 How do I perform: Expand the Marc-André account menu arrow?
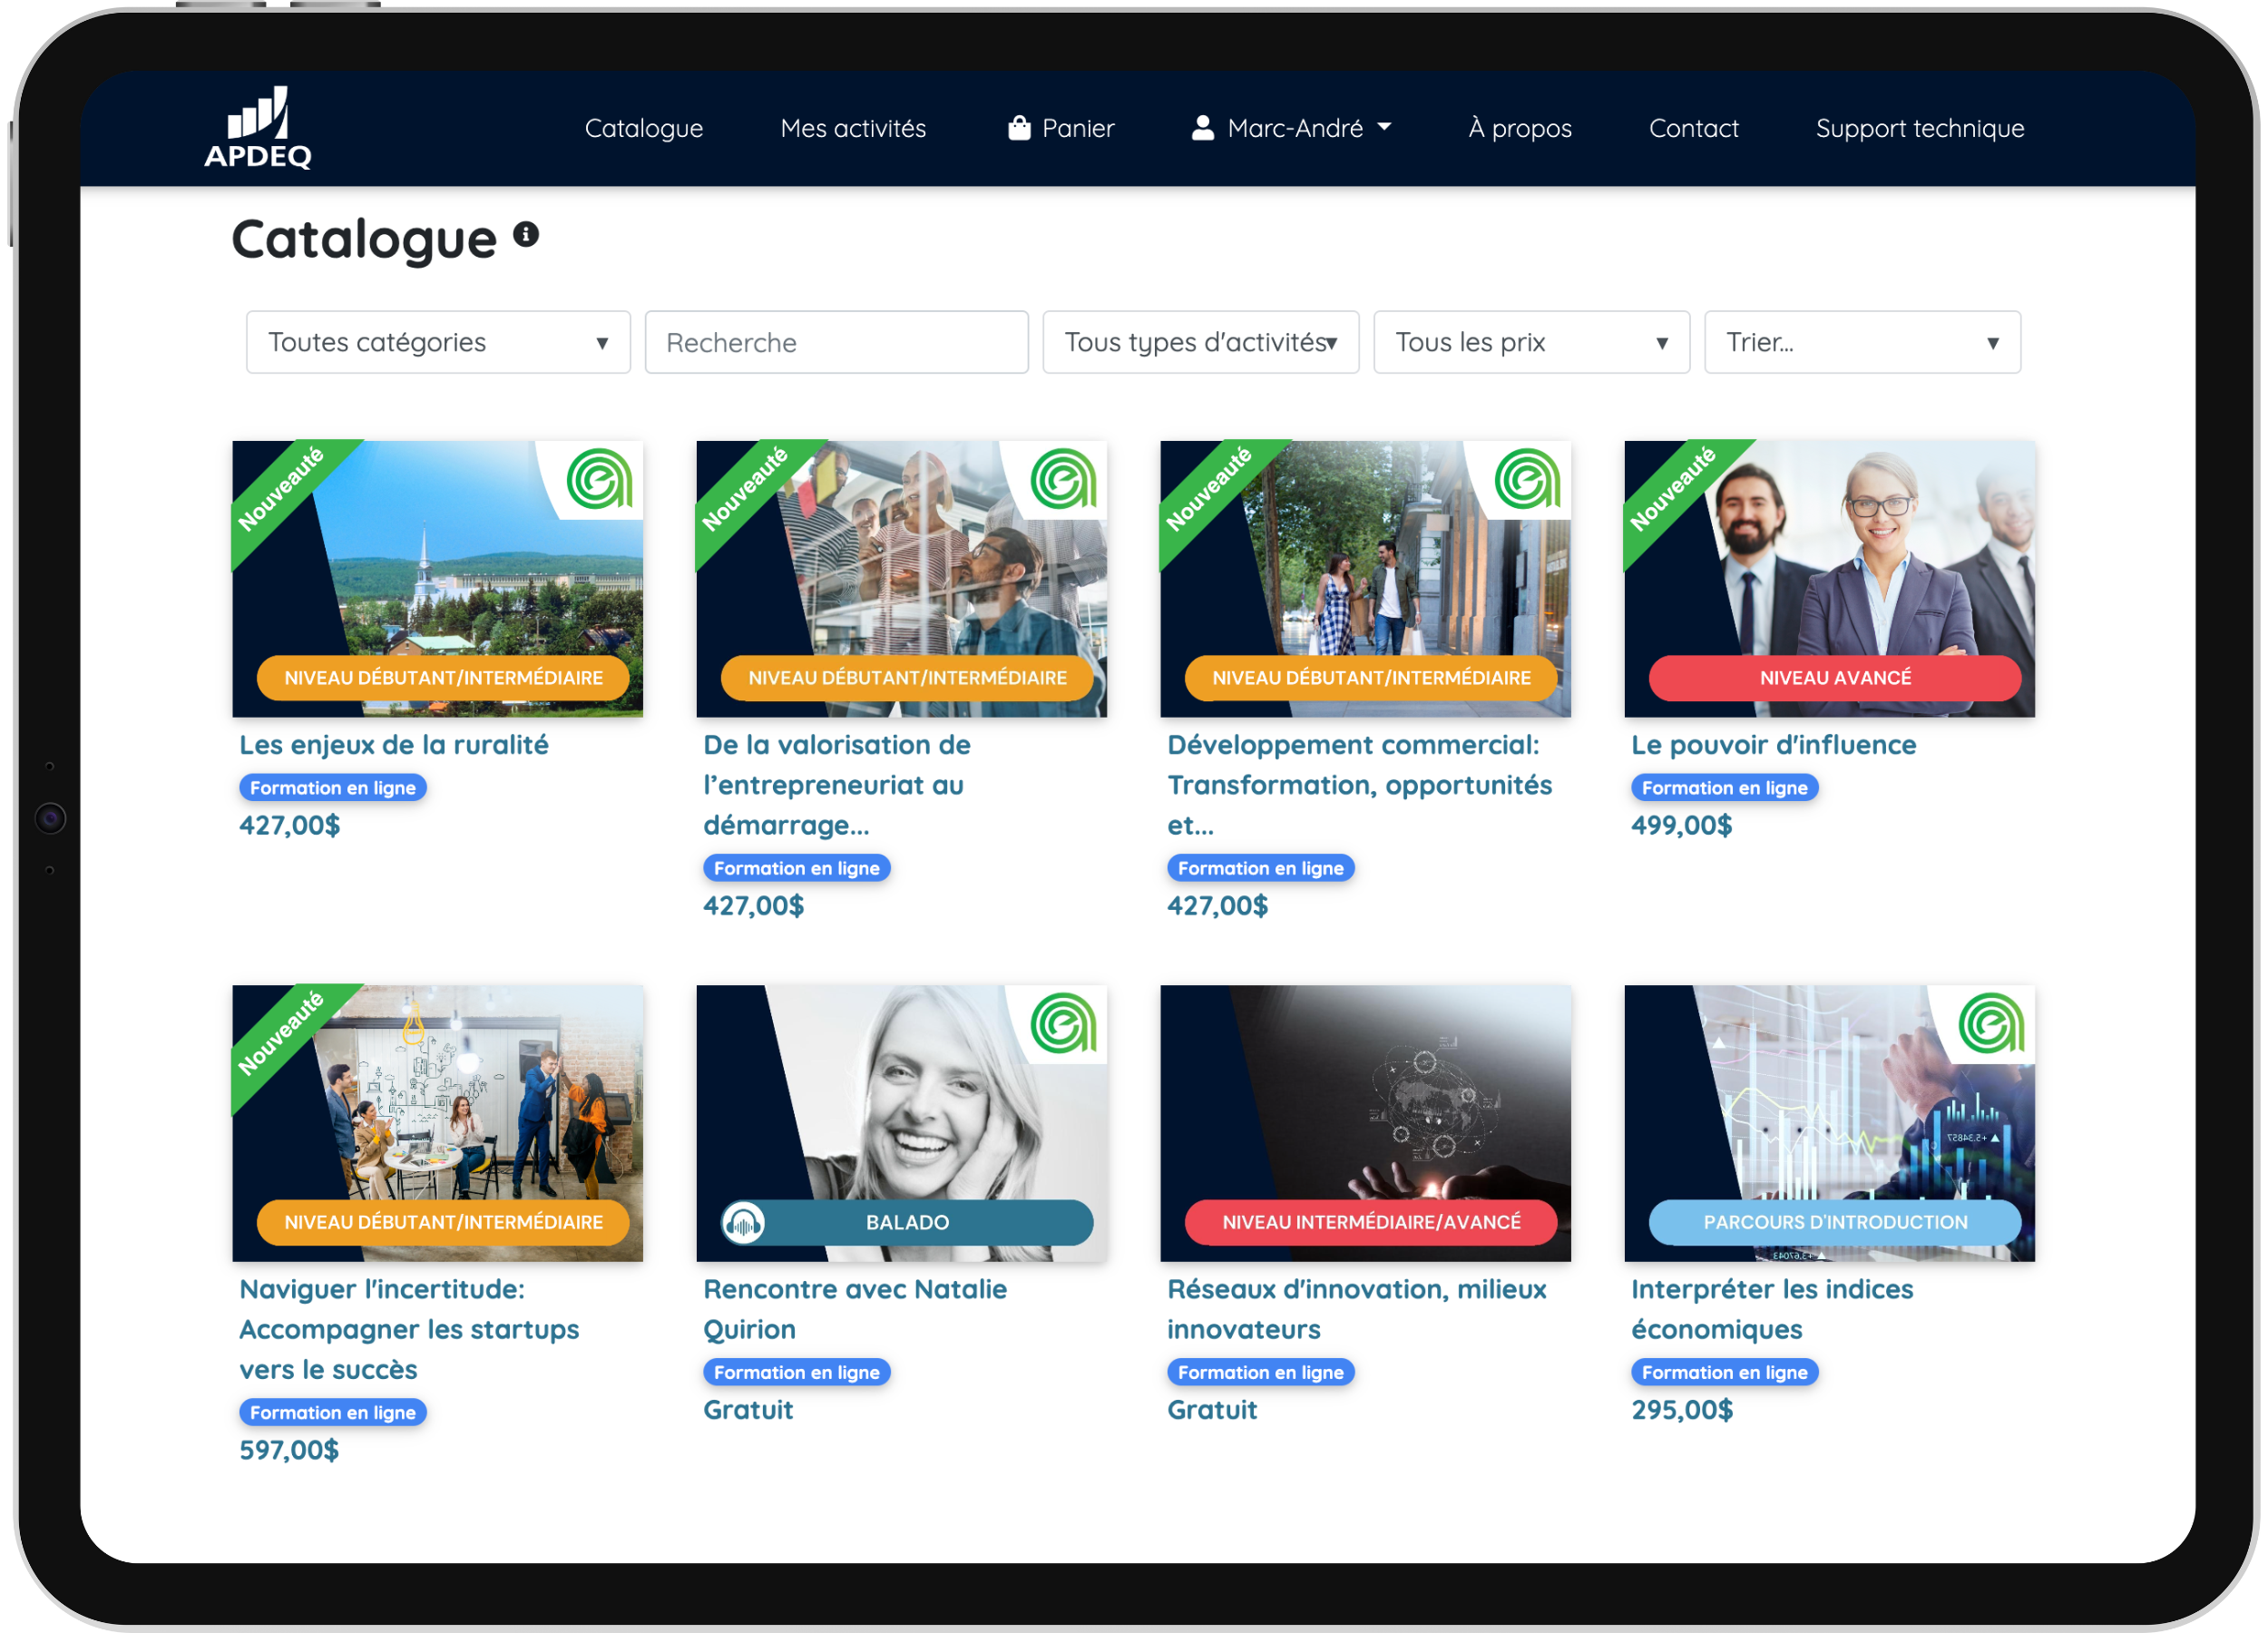[1385, 127]
